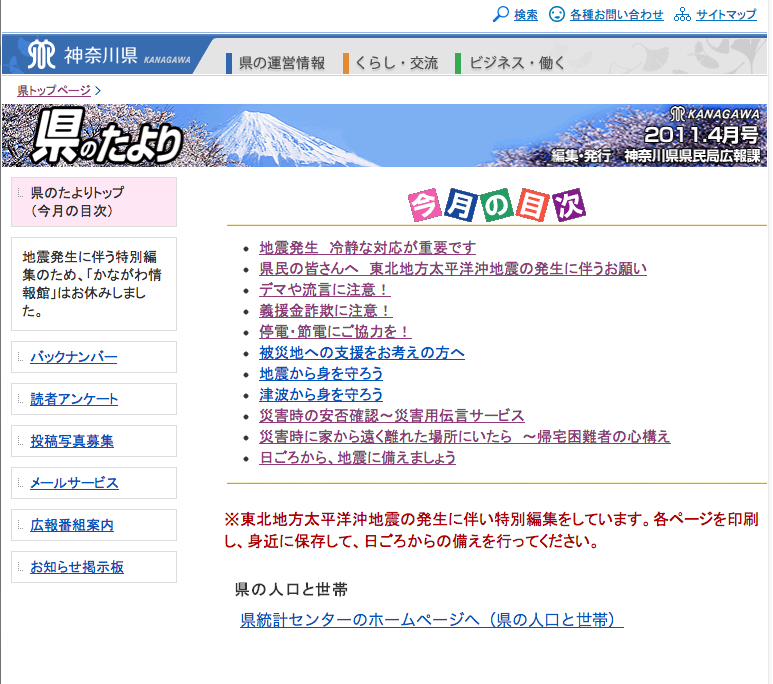Select くらし・交流 navigation tab
The width and height of the screenshot is (773, 684).
[396, 63]
